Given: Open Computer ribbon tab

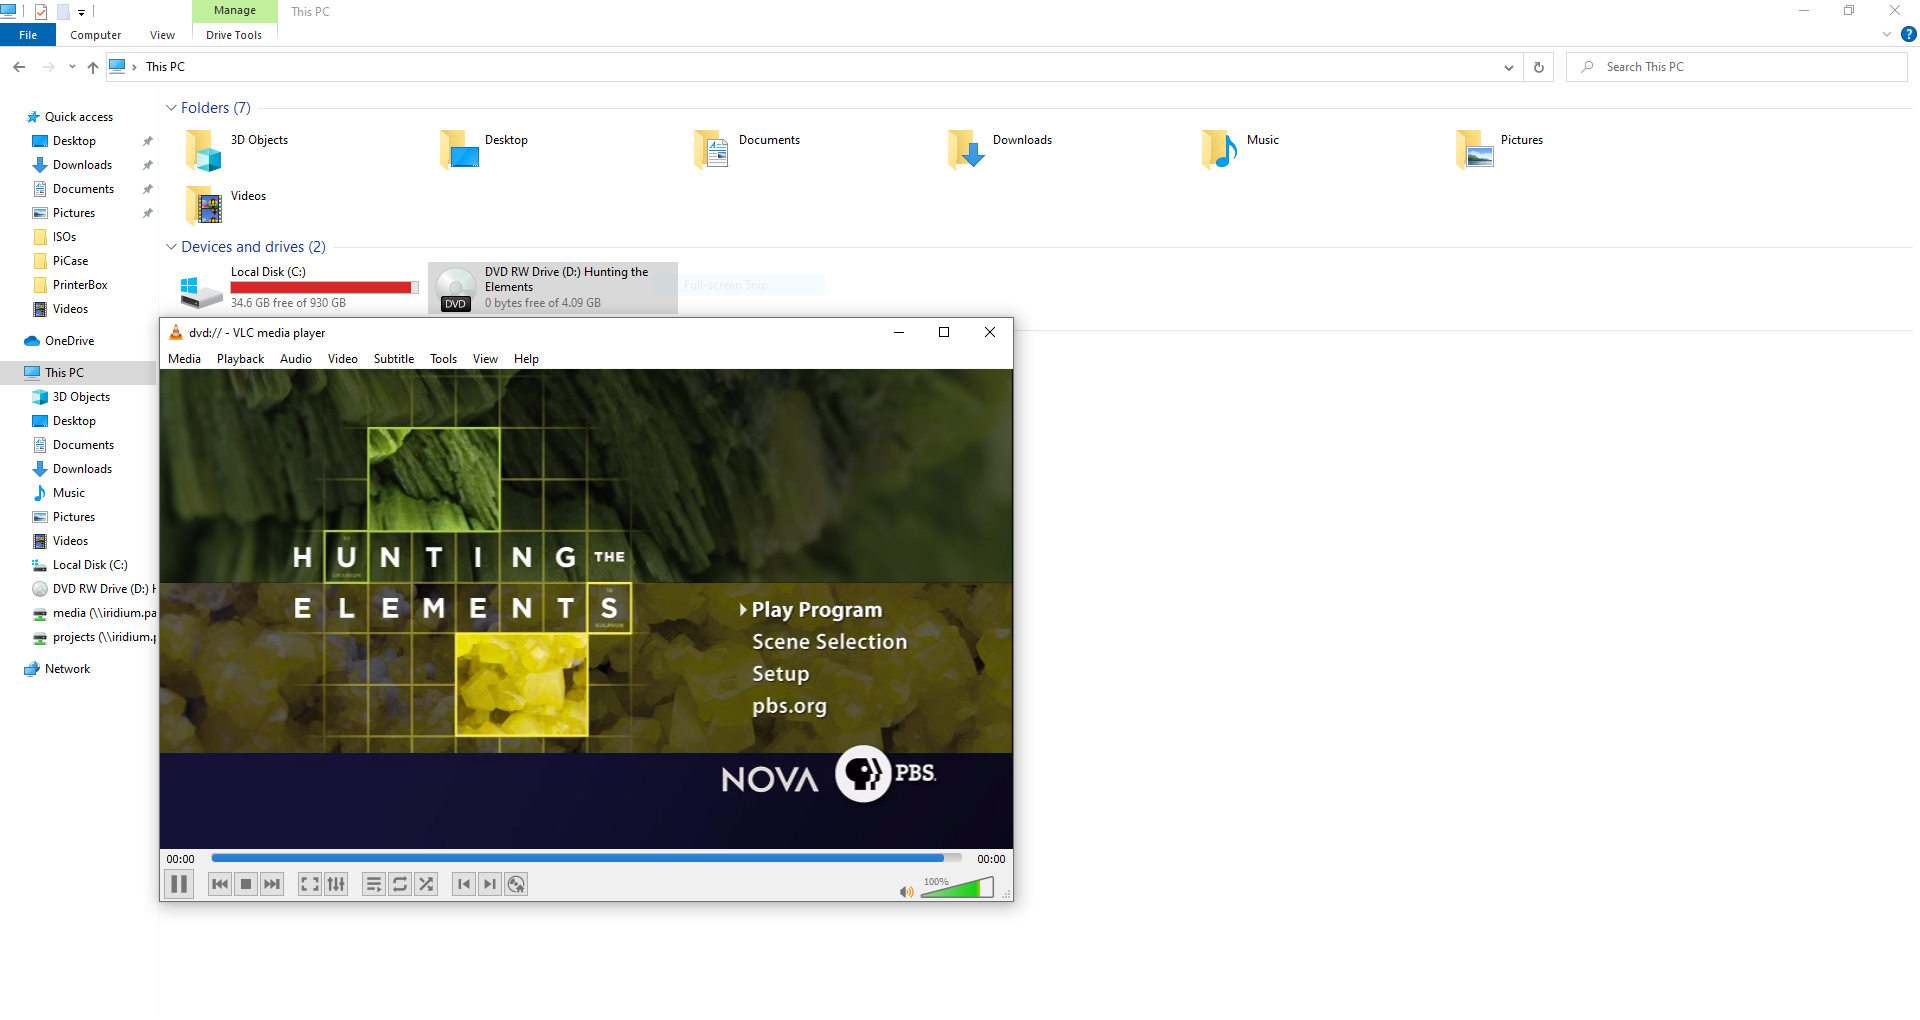Looking at the screenshot, I should tap(95, 35).
